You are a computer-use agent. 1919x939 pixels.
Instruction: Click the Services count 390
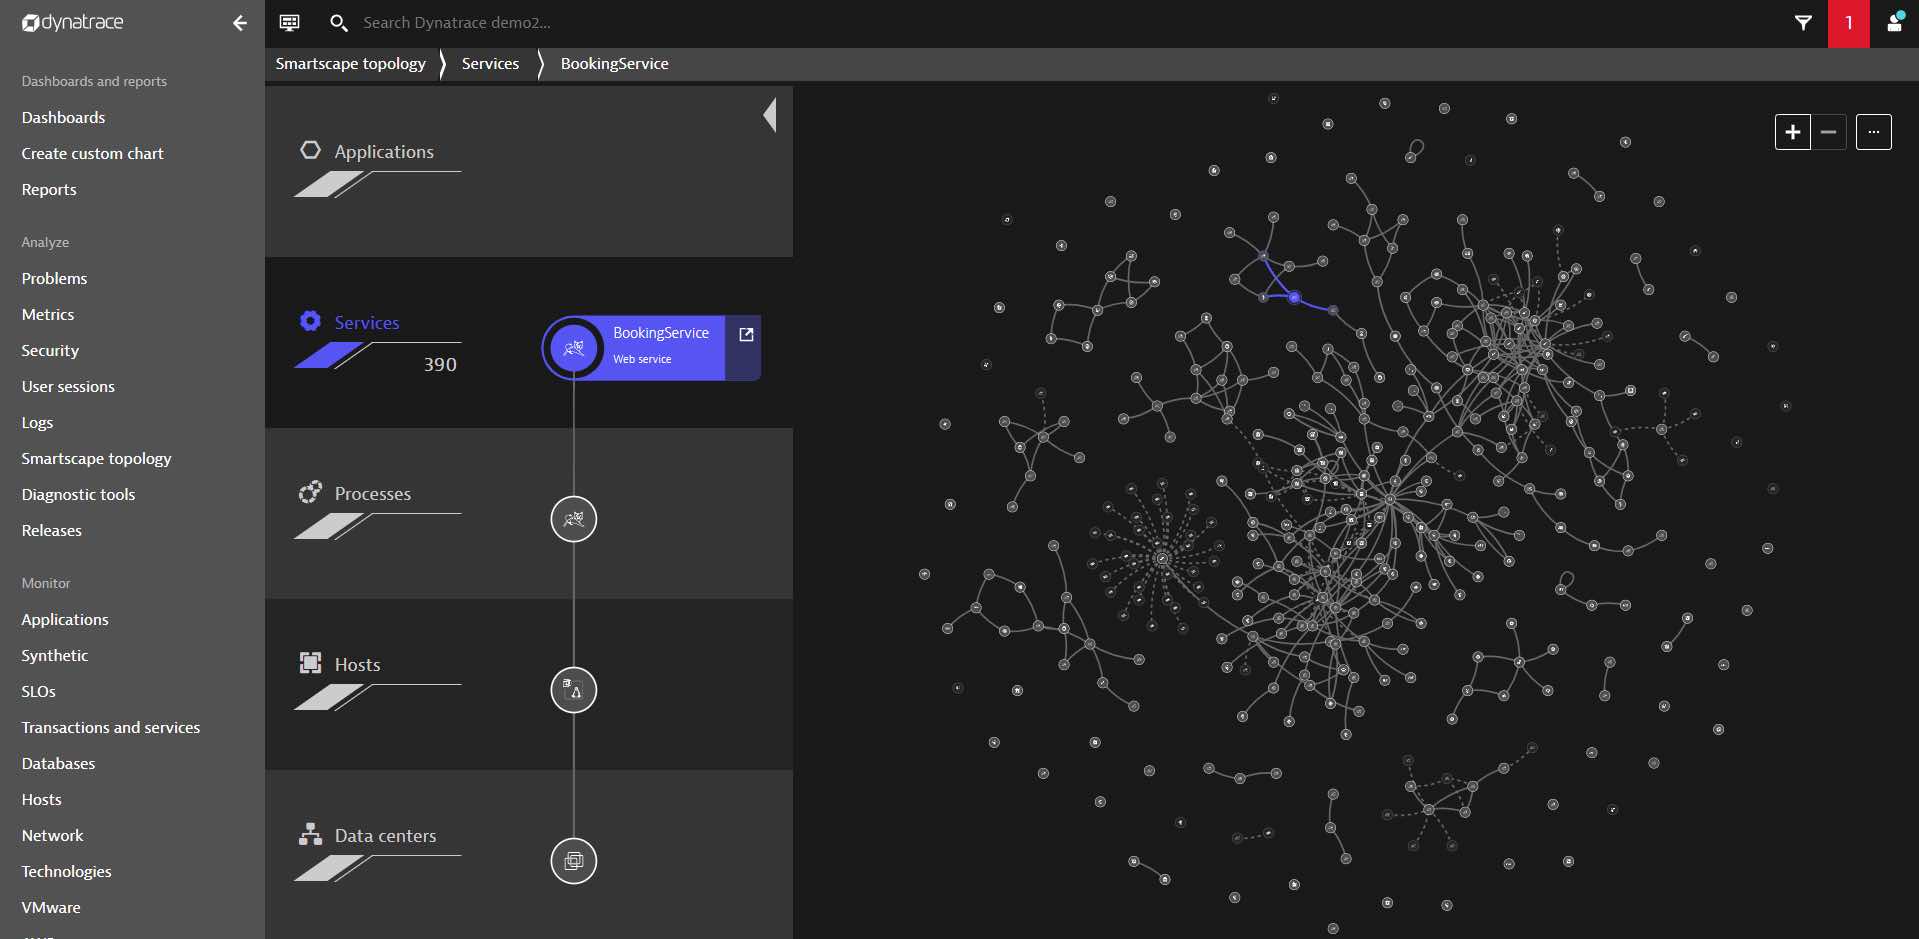[440, 365]
